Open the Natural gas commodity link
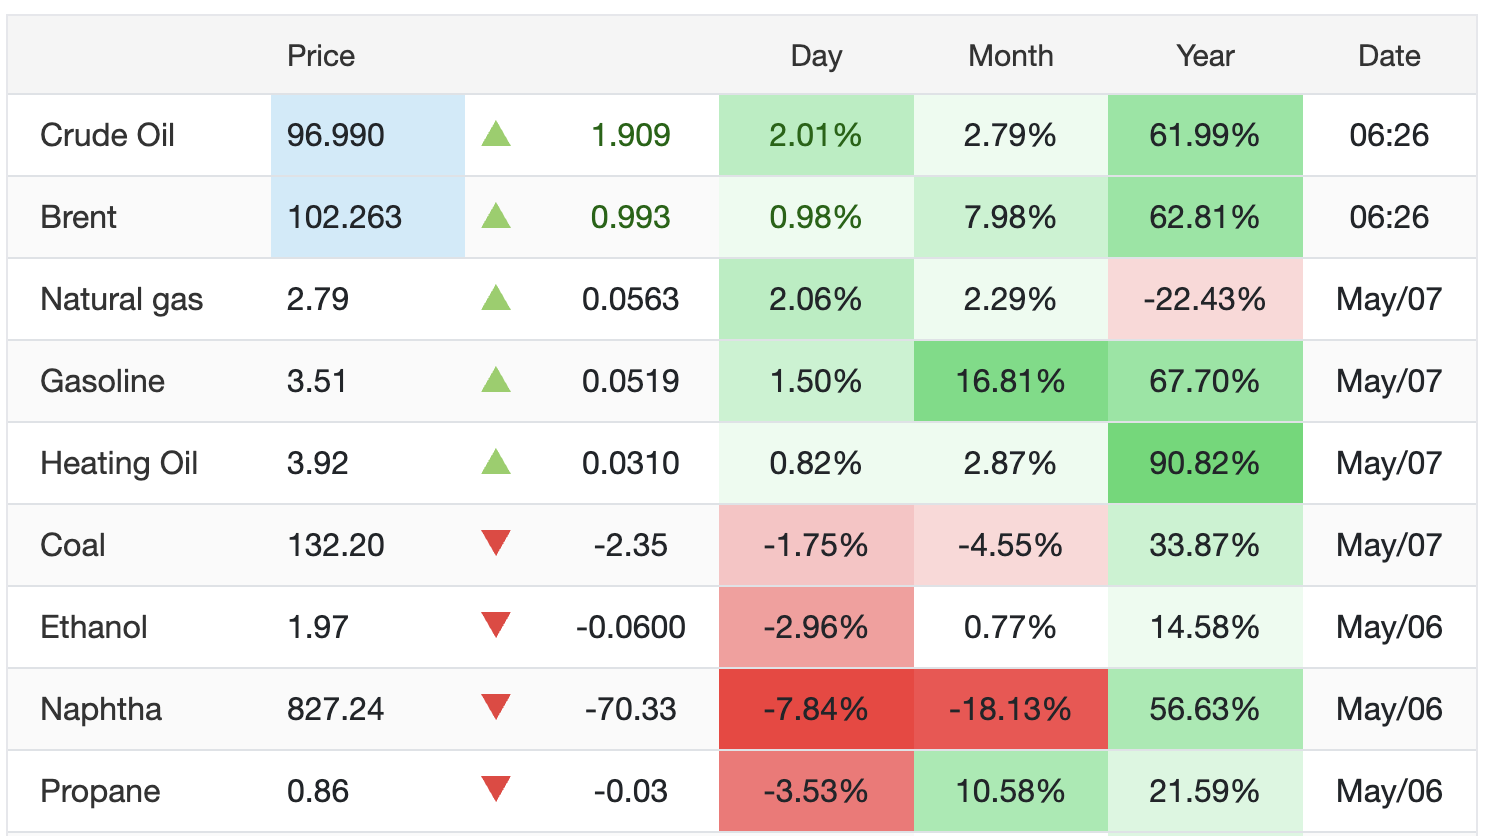Viewport: 1490px width, 836px height. coord(122,299)
